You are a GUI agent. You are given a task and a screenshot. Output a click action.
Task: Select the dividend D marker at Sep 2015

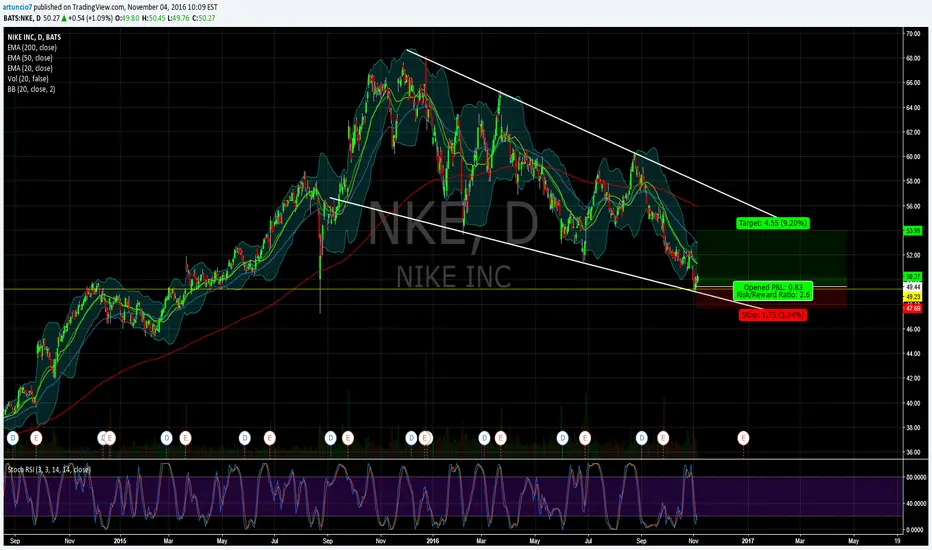330,438
